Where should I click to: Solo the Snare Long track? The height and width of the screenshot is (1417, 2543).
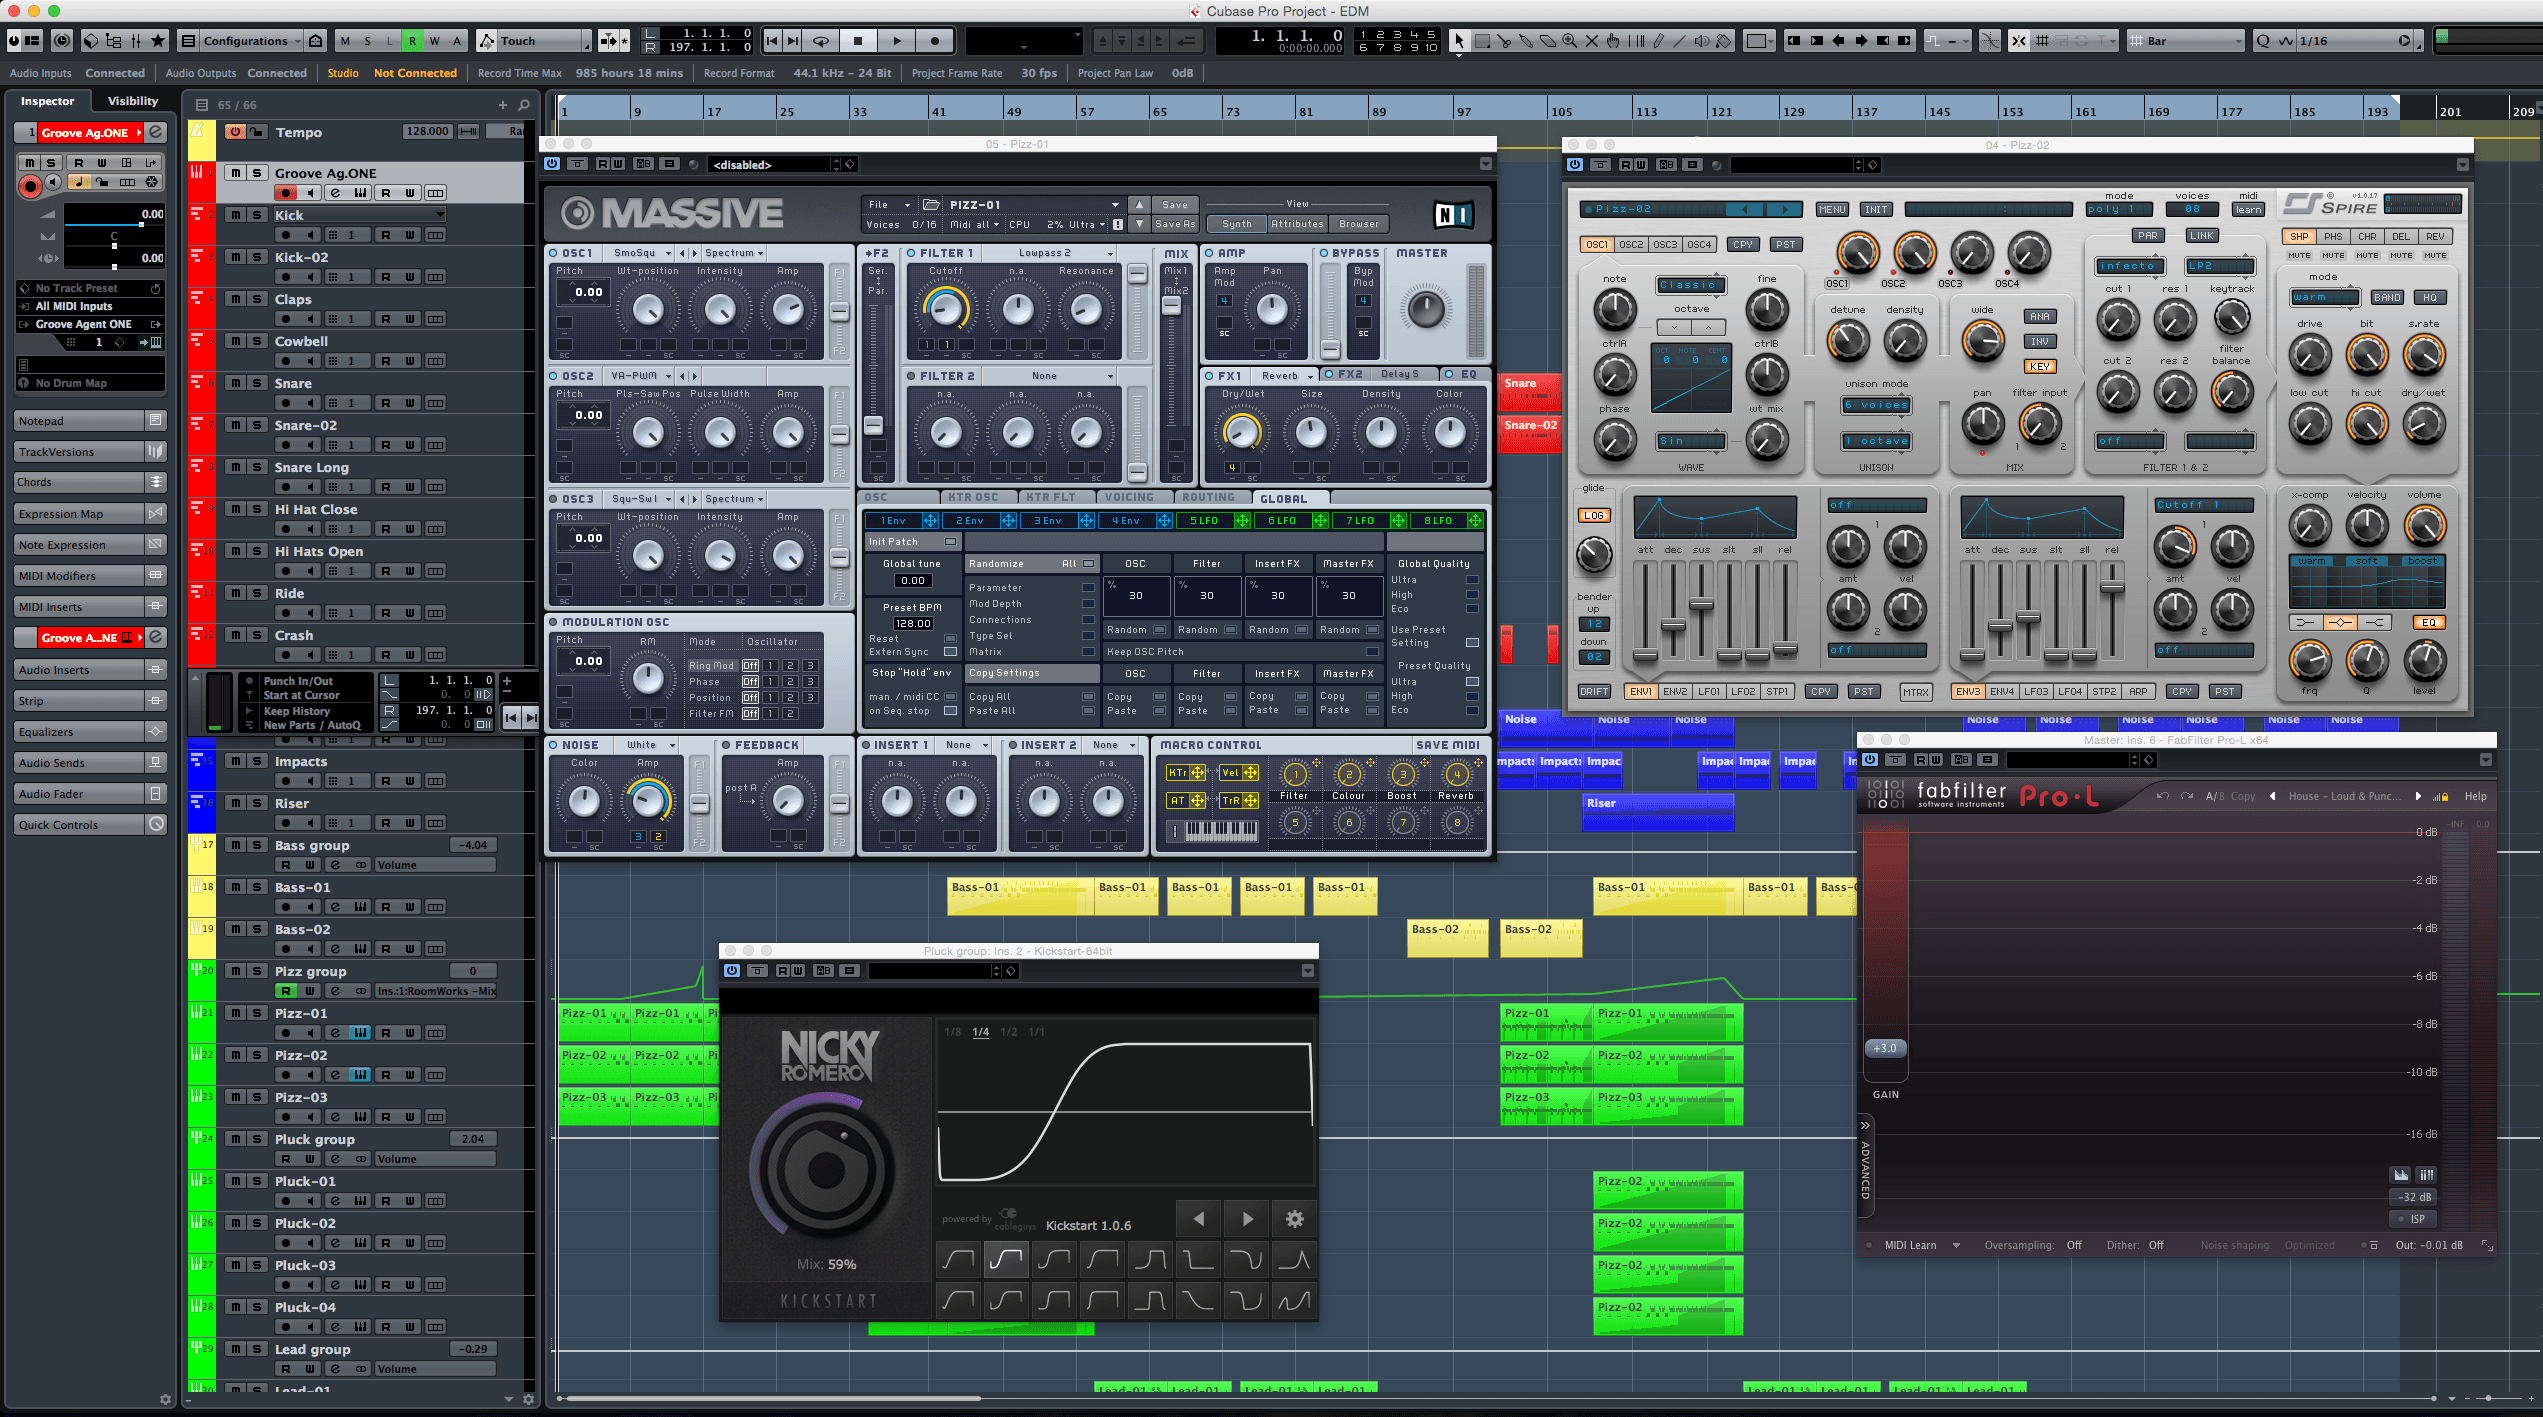(x=257, y=467)
